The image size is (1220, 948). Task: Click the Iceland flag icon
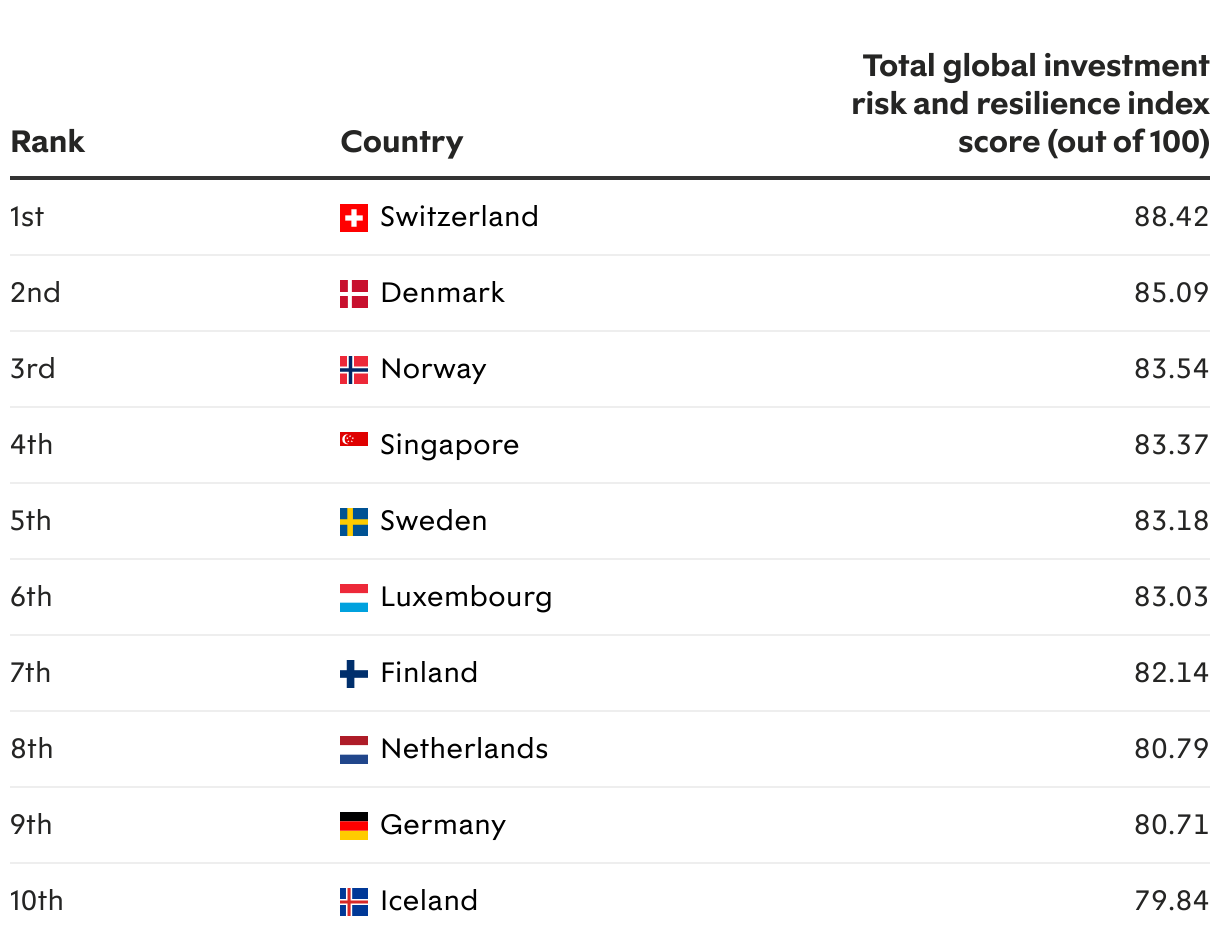354,902
